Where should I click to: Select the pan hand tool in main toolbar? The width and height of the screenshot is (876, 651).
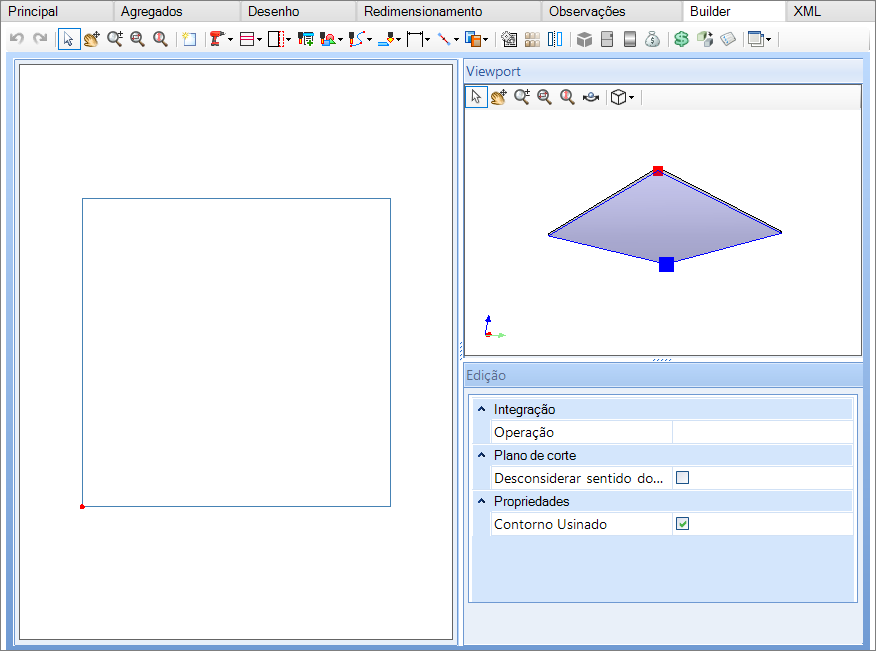point(92,39)
